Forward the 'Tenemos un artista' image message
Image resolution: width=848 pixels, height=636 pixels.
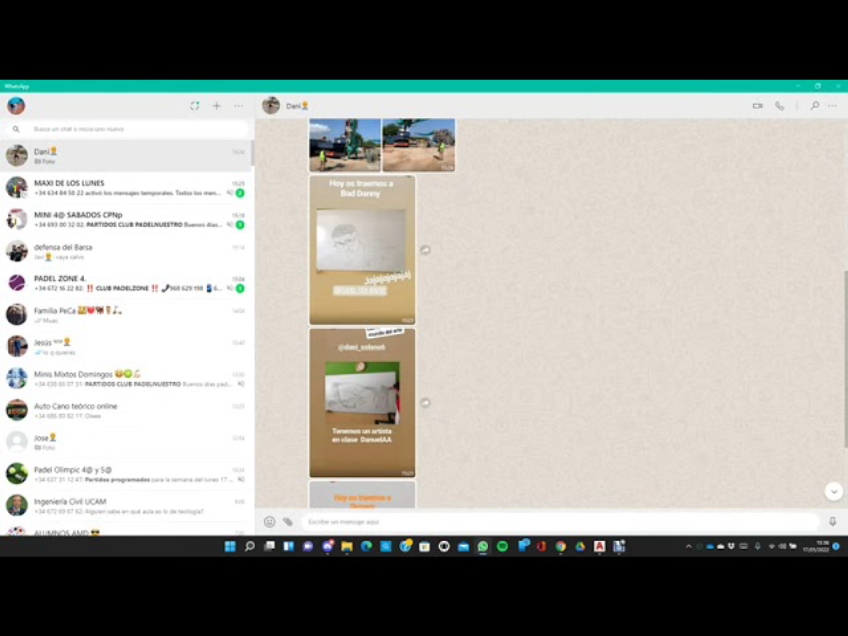point(426,403)
